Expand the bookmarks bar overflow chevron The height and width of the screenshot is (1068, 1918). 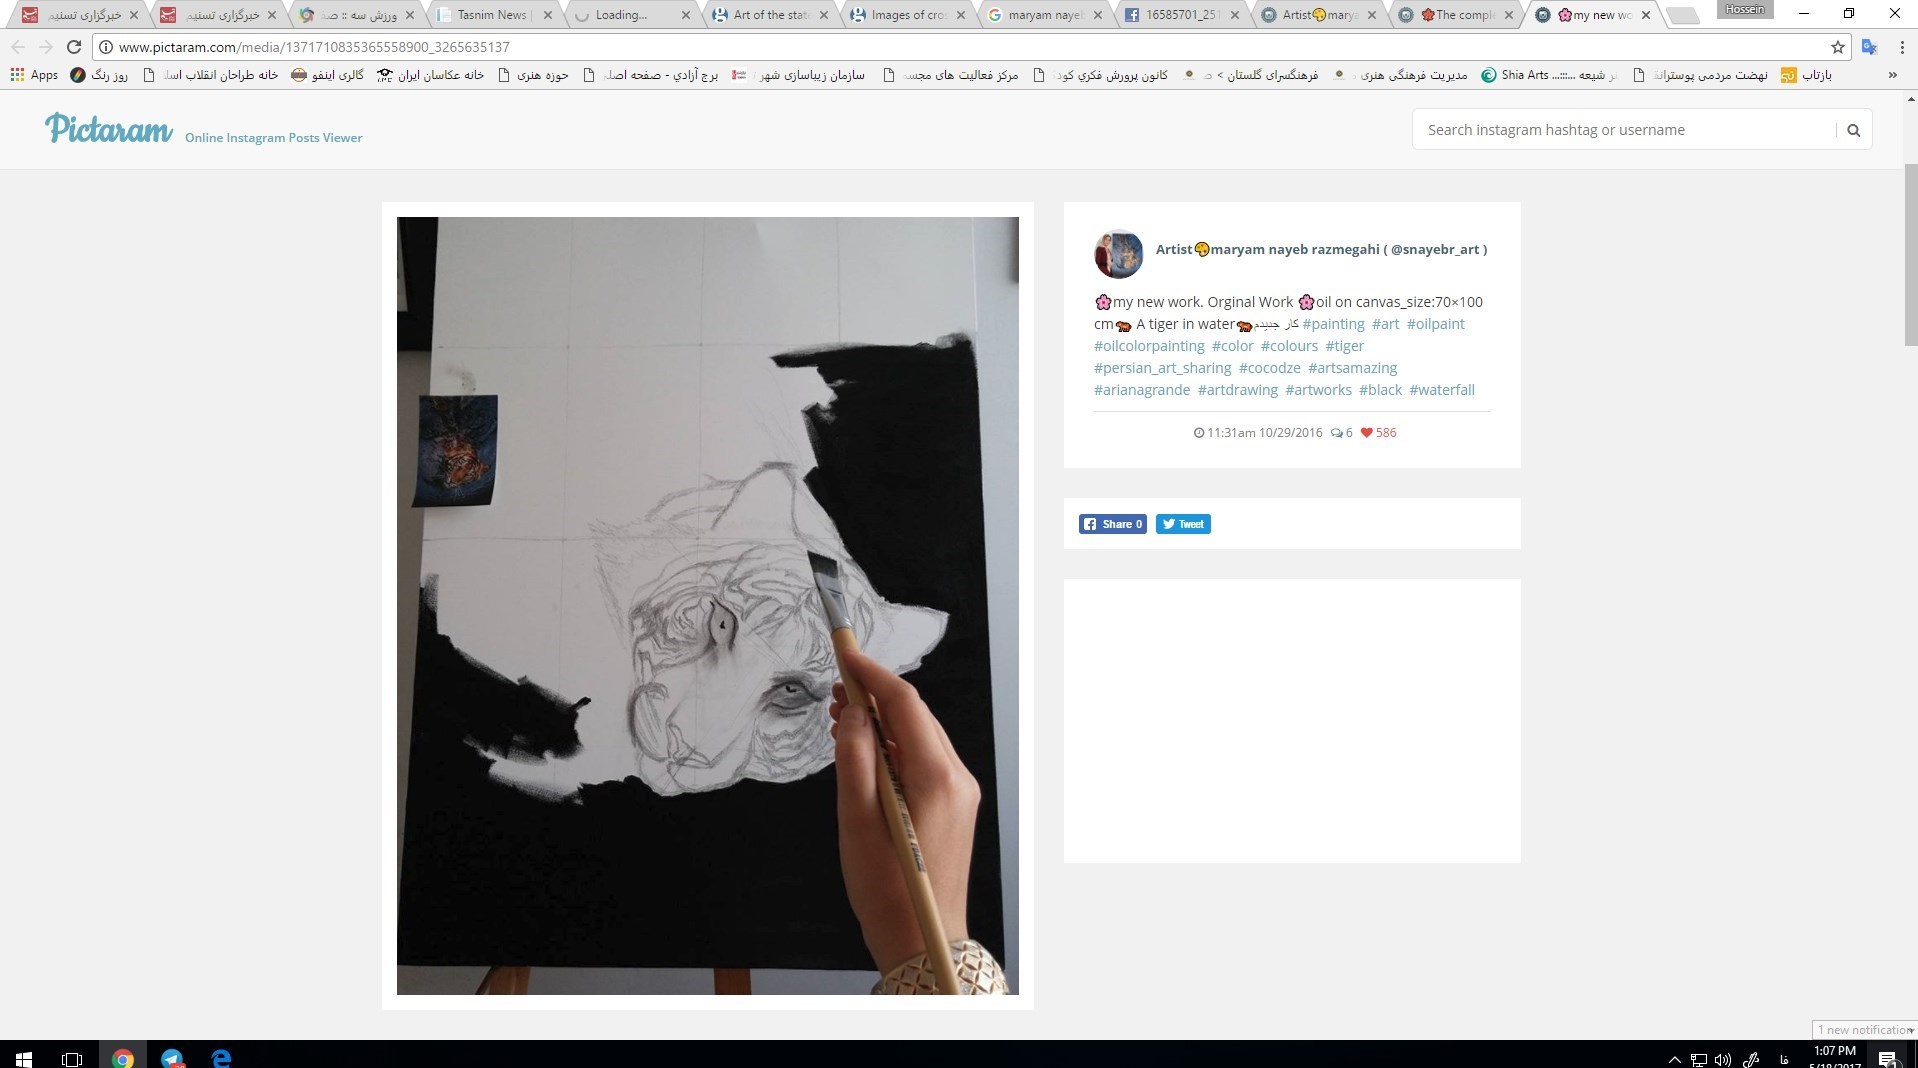point(1892,75)
